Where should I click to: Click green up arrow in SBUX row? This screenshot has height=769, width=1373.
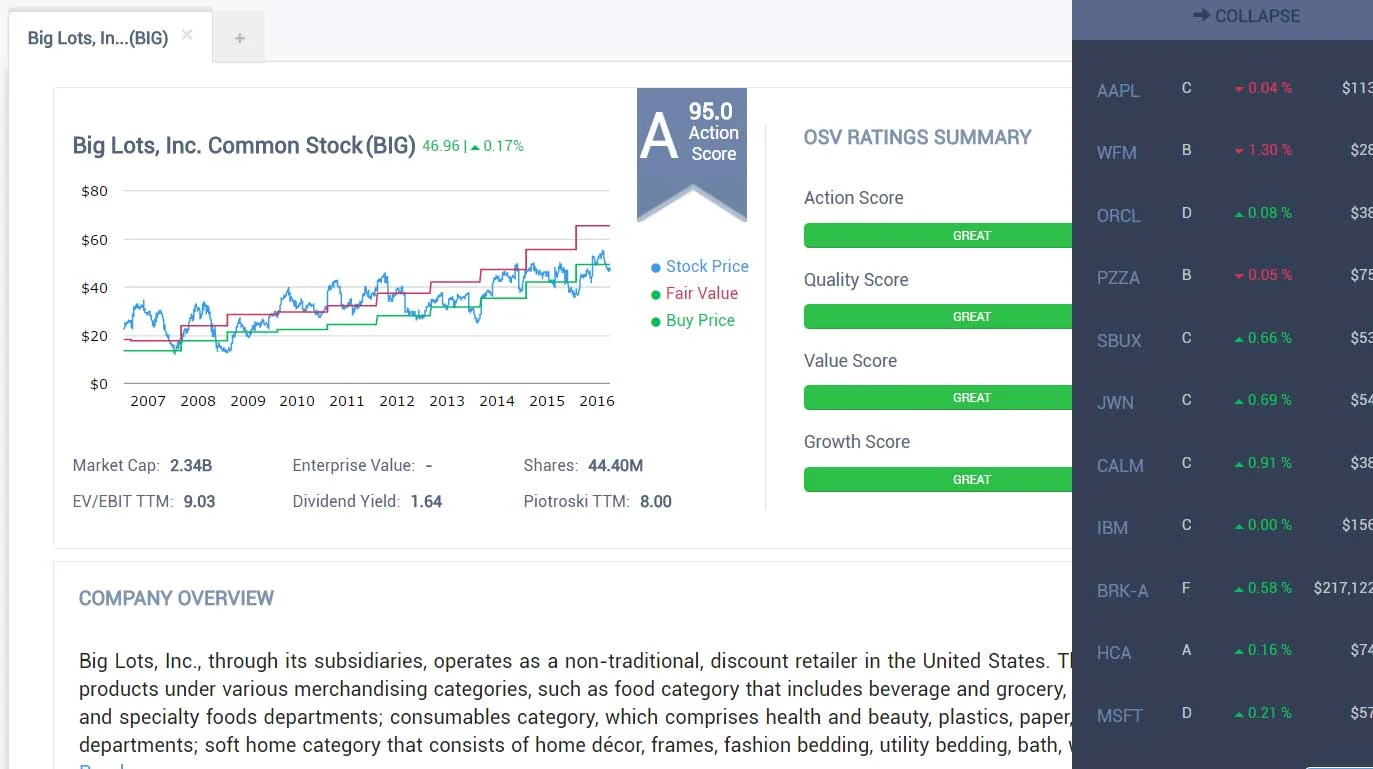[x=1239, y=339]
